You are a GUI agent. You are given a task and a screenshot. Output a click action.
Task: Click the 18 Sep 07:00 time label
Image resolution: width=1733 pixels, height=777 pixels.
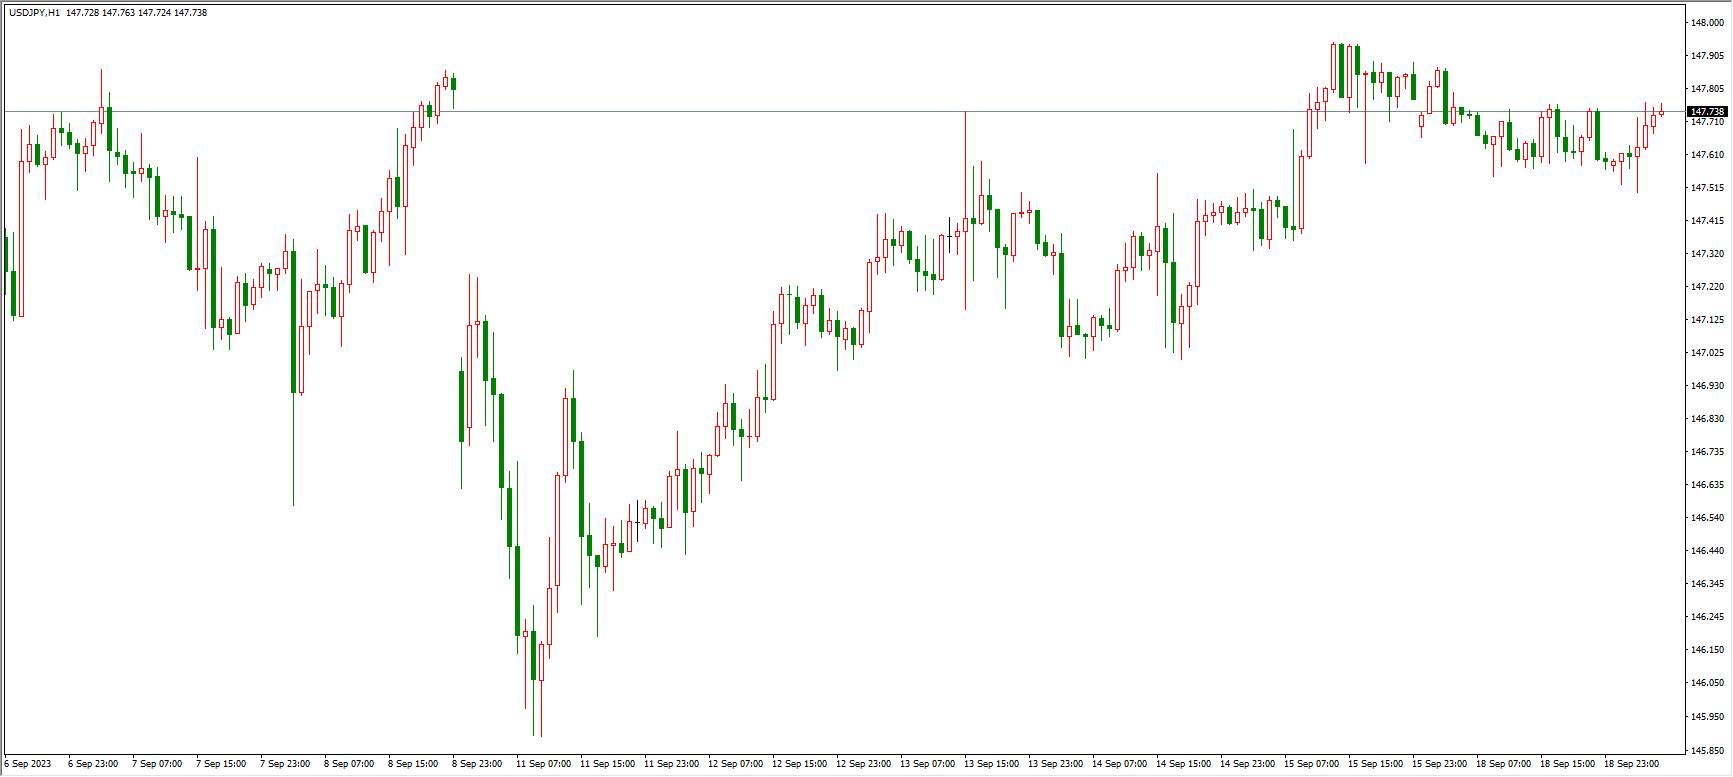(1503, 764)
